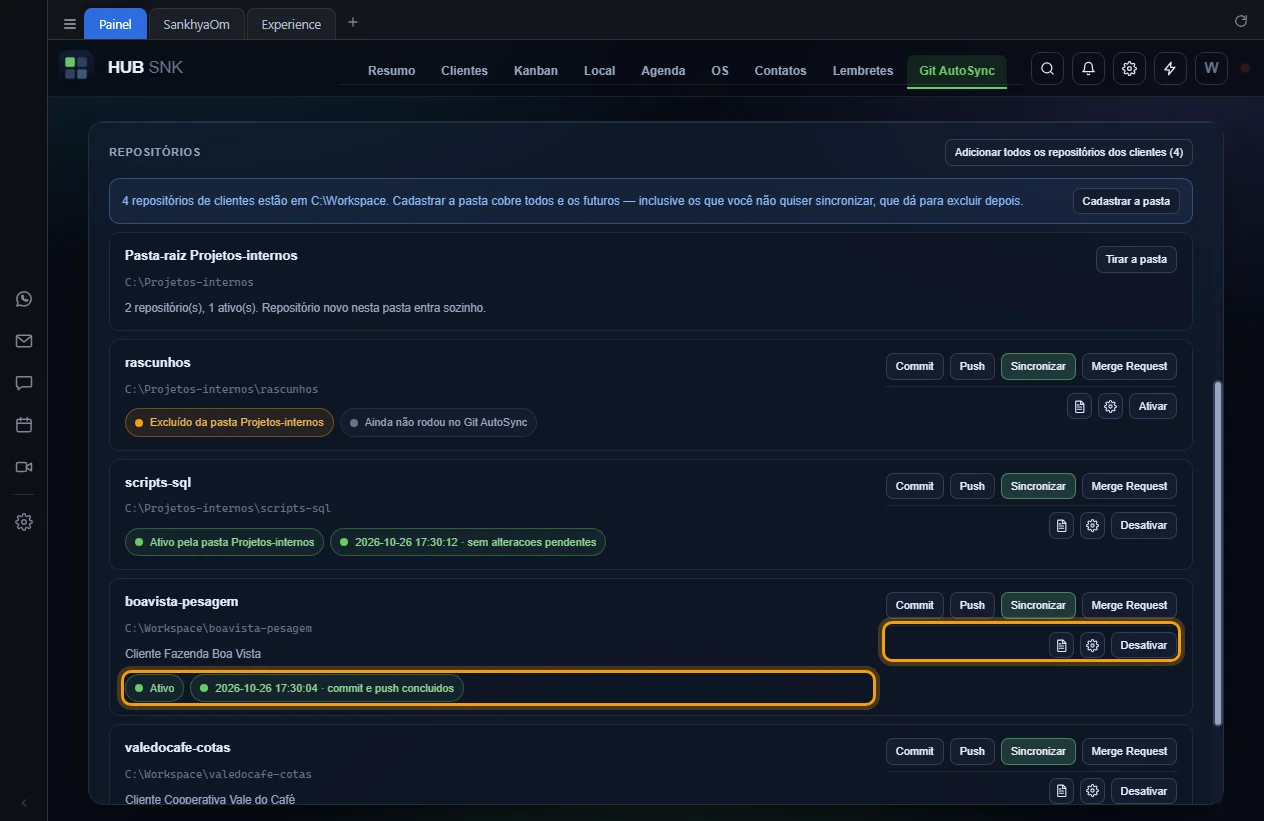Create Merge Request for boavista-pesagem
1264x821 pixels.
[x=1129, y=605]
